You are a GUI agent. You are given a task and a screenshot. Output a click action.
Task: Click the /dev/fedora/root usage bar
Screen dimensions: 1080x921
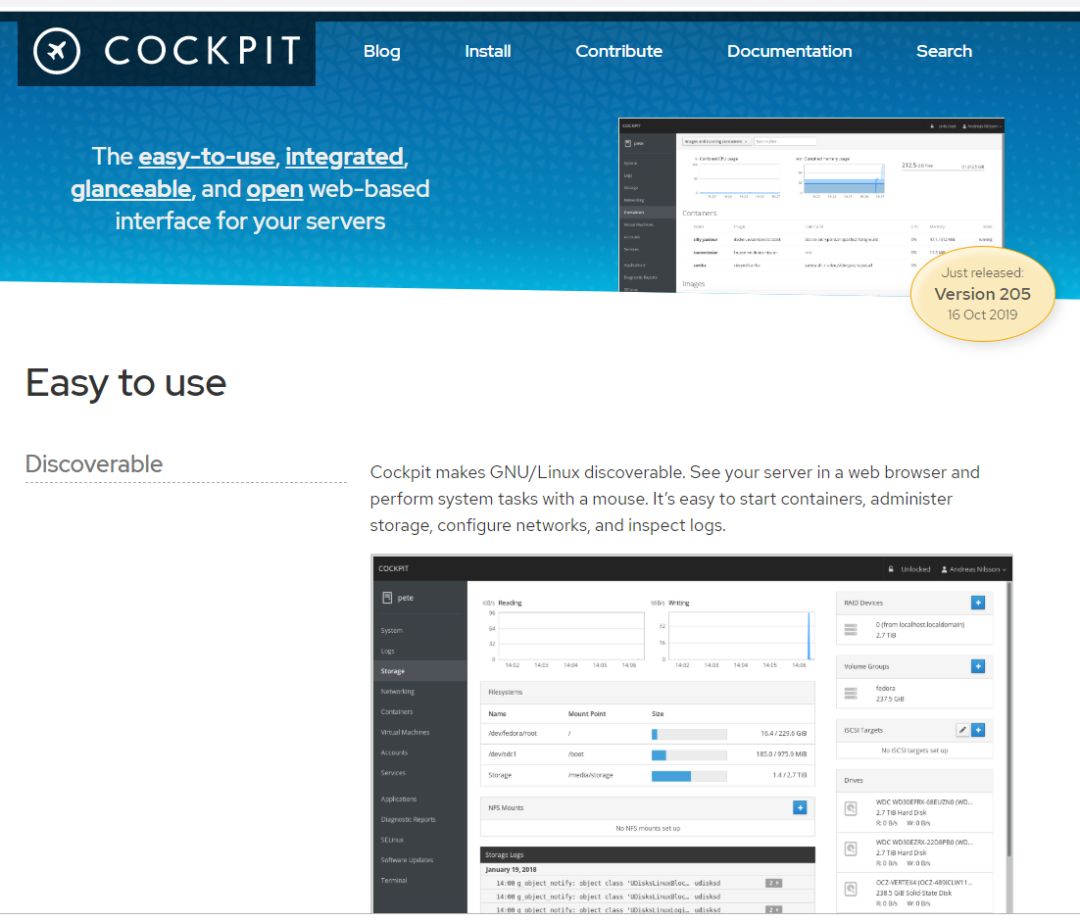[x=689, y=734]
